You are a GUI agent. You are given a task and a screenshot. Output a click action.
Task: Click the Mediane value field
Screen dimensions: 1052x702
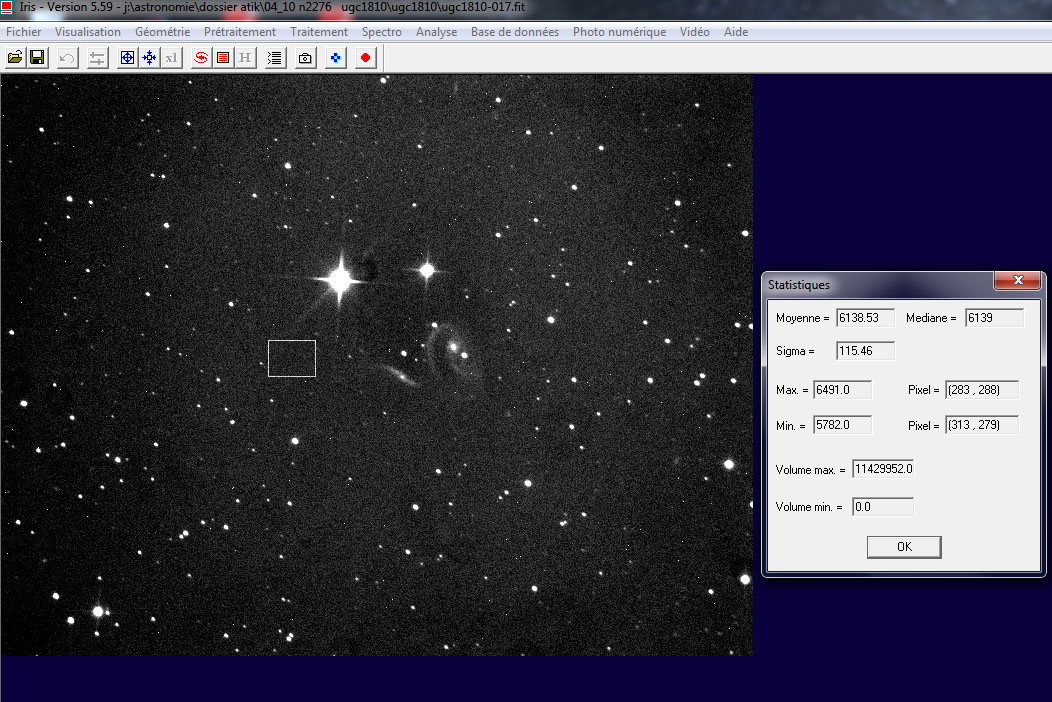(x=994, y=317)
